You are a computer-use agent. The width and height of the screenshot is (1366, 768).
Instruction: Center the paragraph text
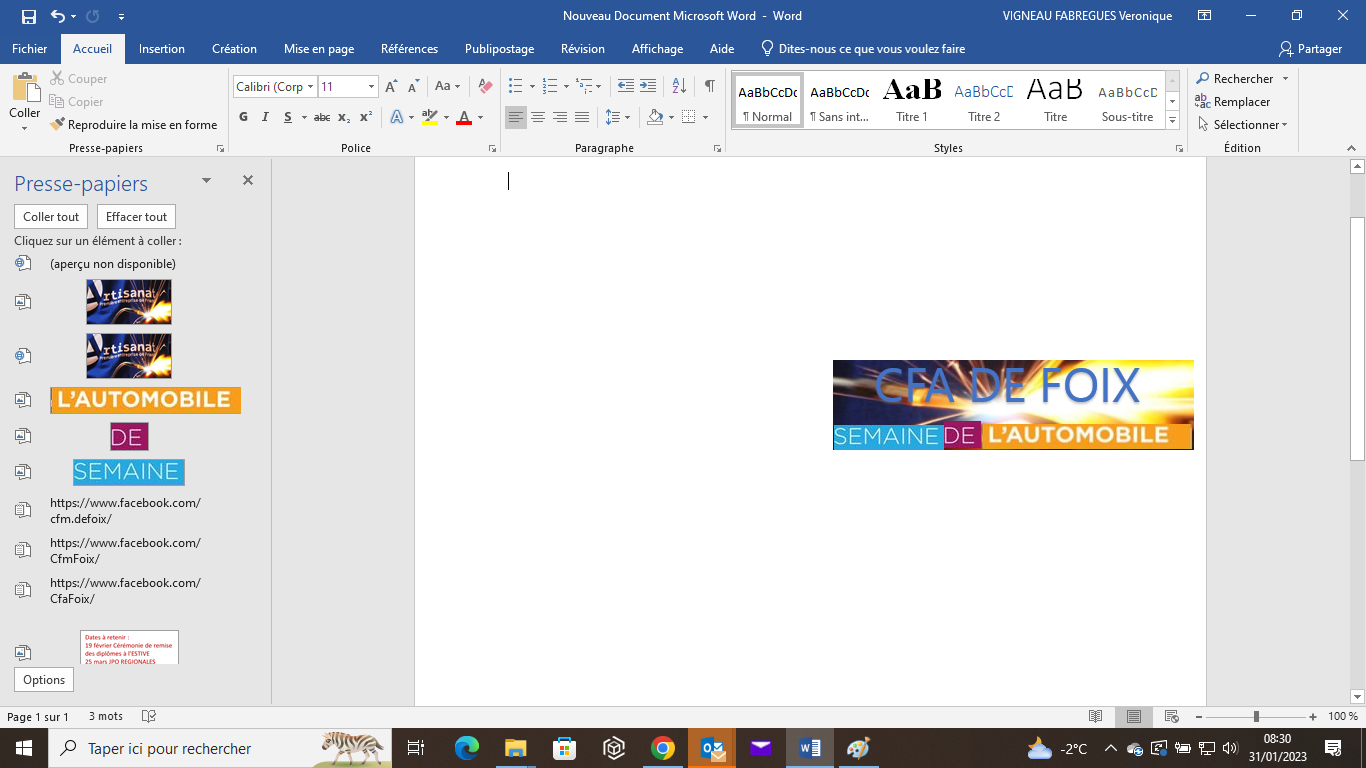[538, 117]
